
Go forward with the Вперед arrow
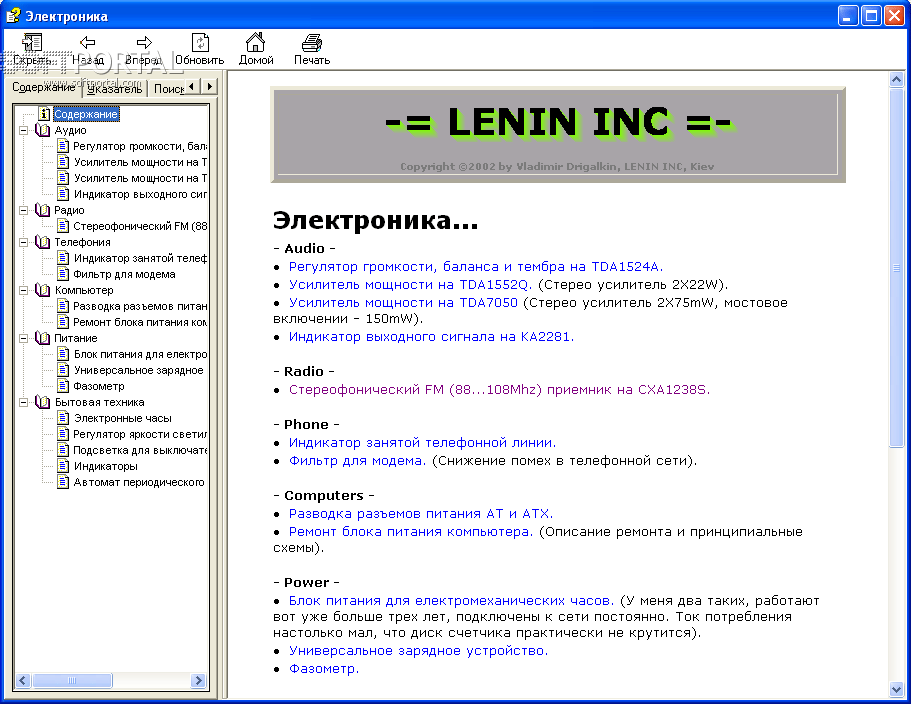pyautogui.click(x=144, y=42)
